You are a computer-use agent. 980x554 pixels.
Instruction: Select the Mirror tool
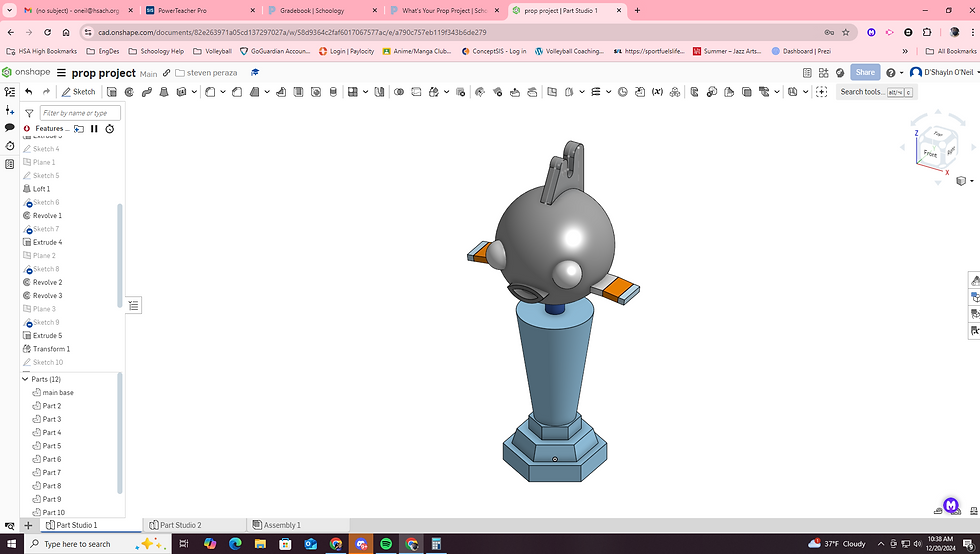pos(379,92)
